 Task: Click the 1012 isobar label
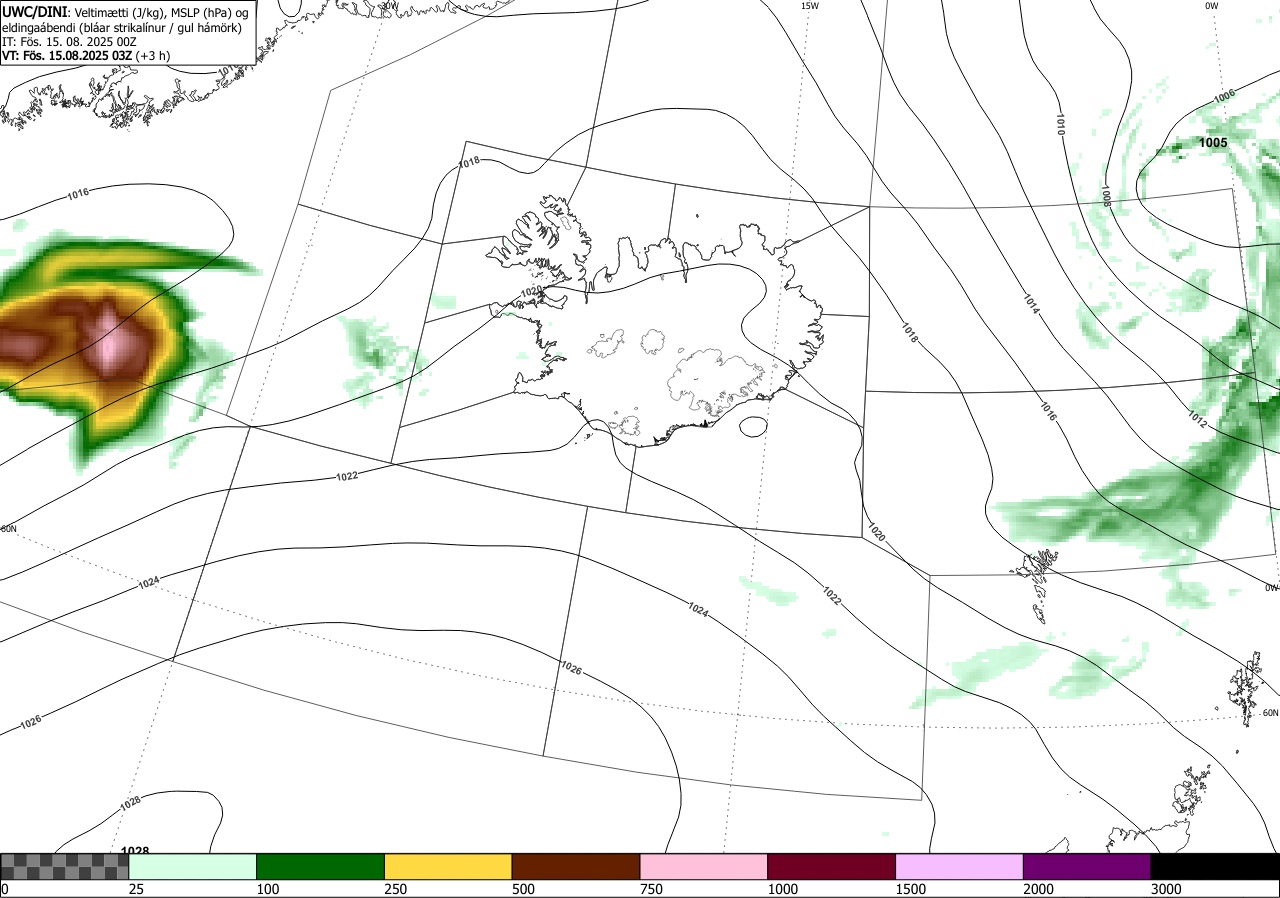tap(1198, 420)
